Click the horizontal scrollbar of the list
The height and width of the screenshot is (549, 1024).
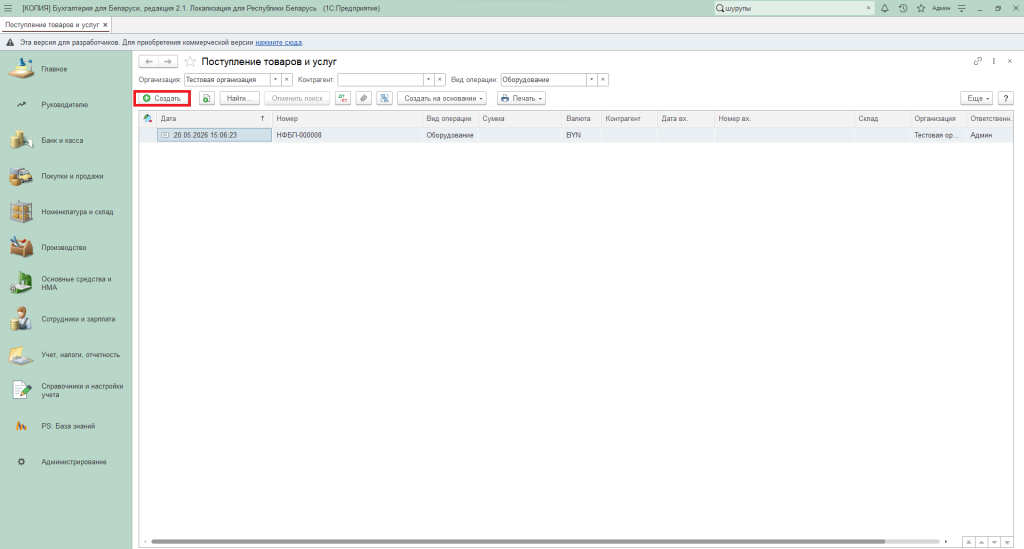pos(518,541)
